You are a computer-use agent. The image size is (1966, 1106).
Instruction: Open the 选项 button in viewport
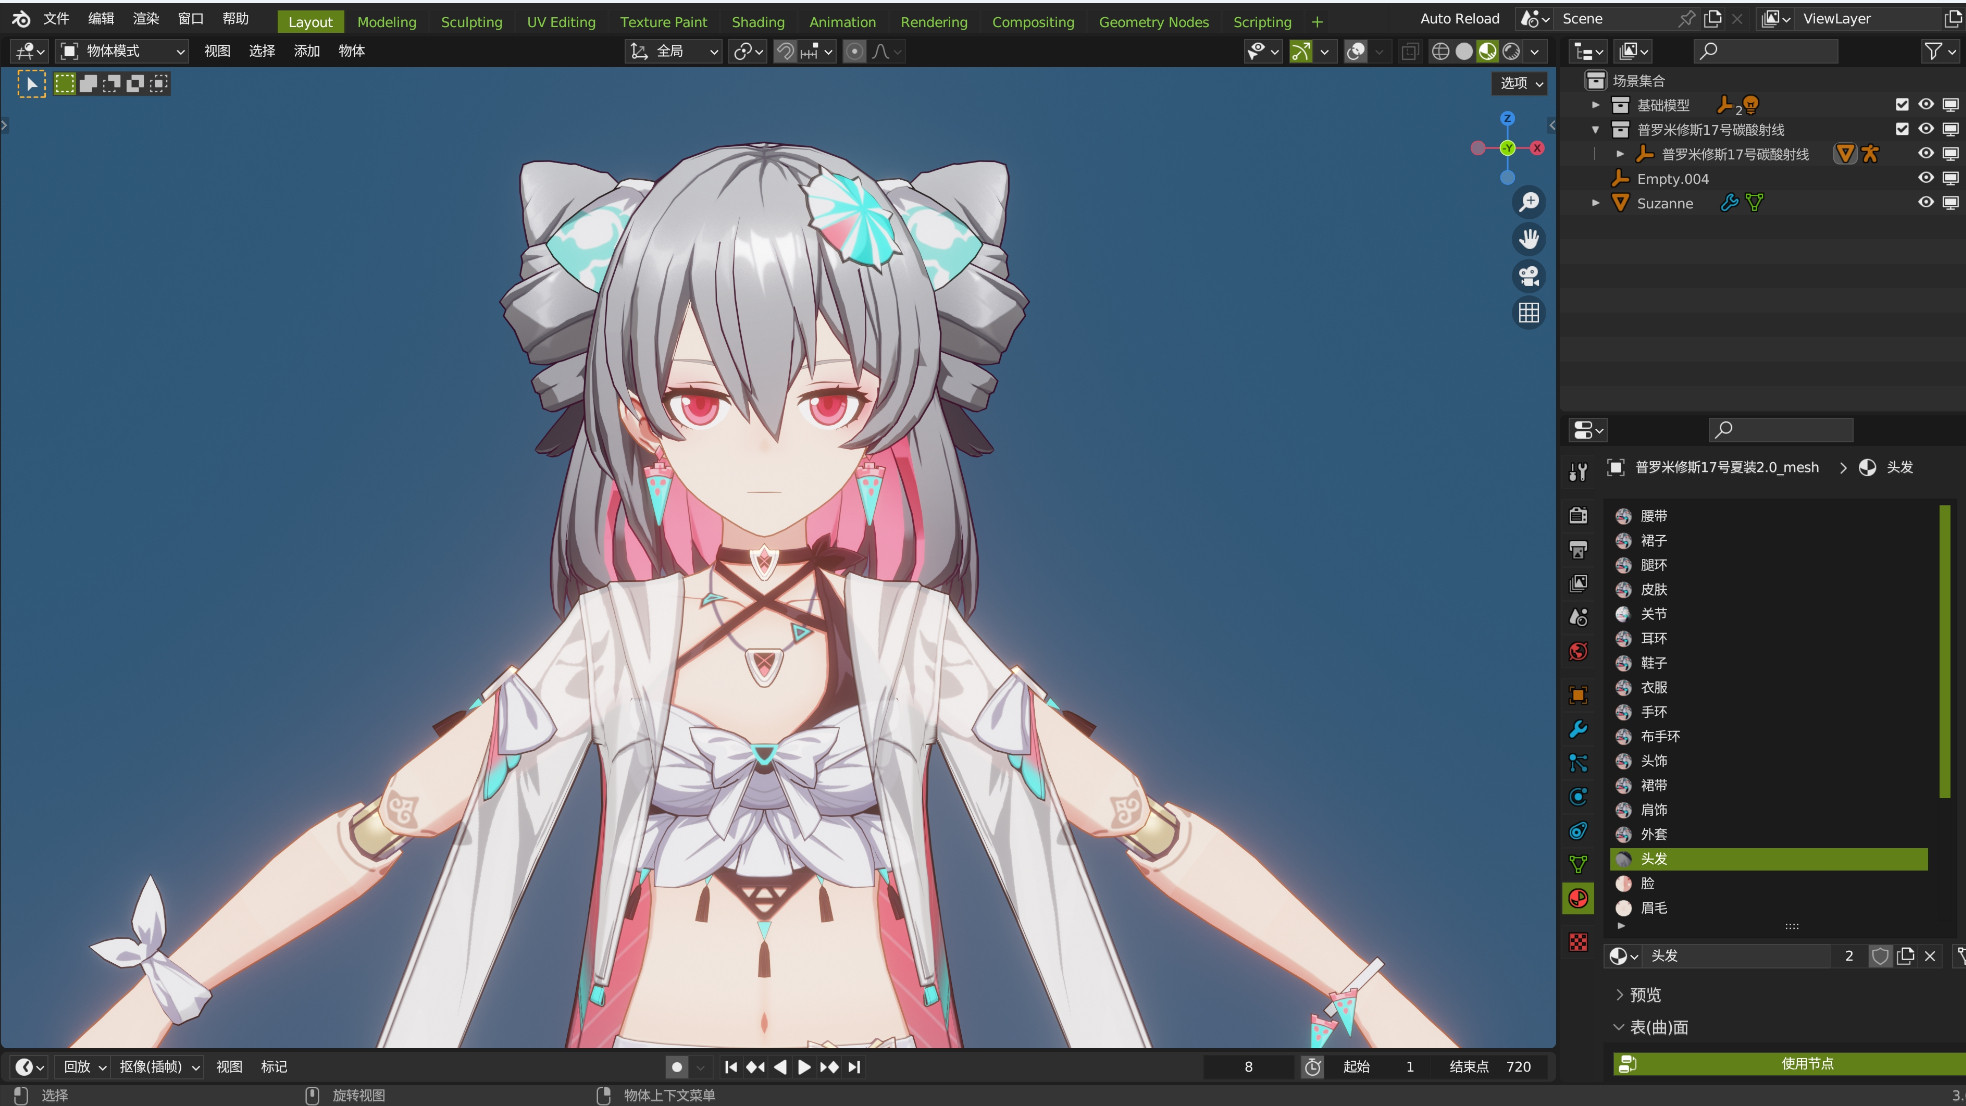click(x=1521, y=83)
